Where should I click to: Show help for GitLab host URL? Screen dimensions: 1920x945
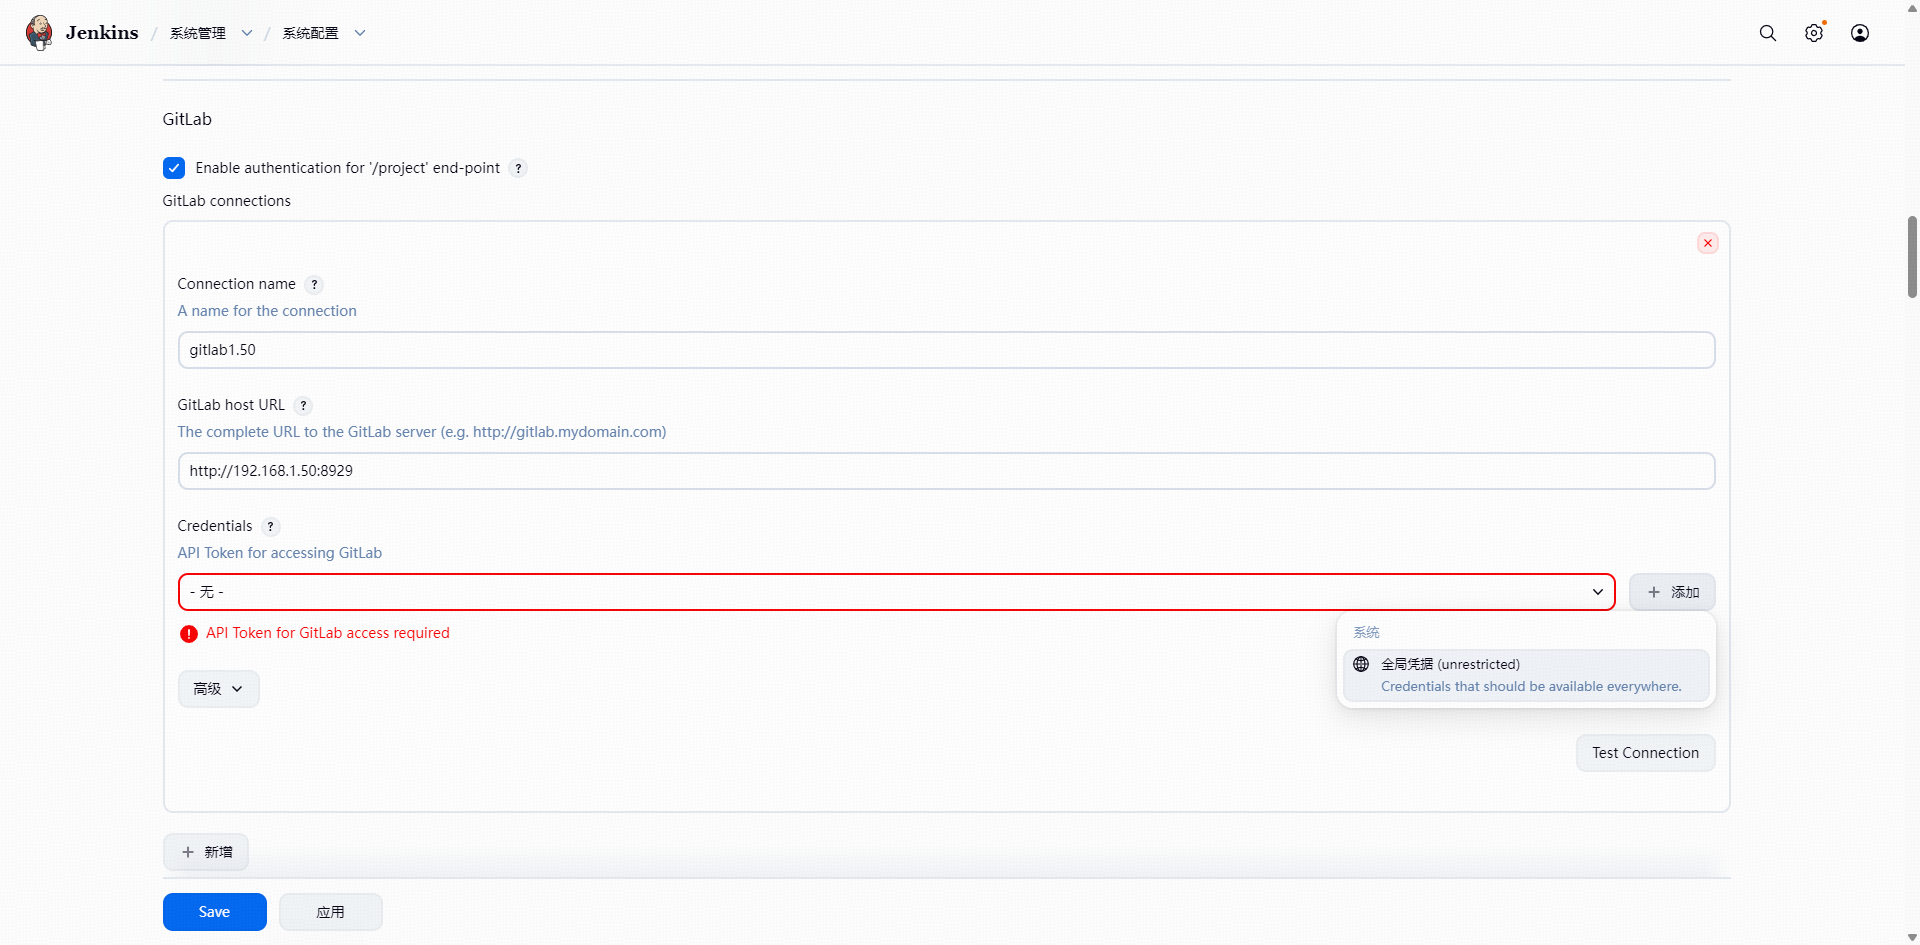click(303, 405)
